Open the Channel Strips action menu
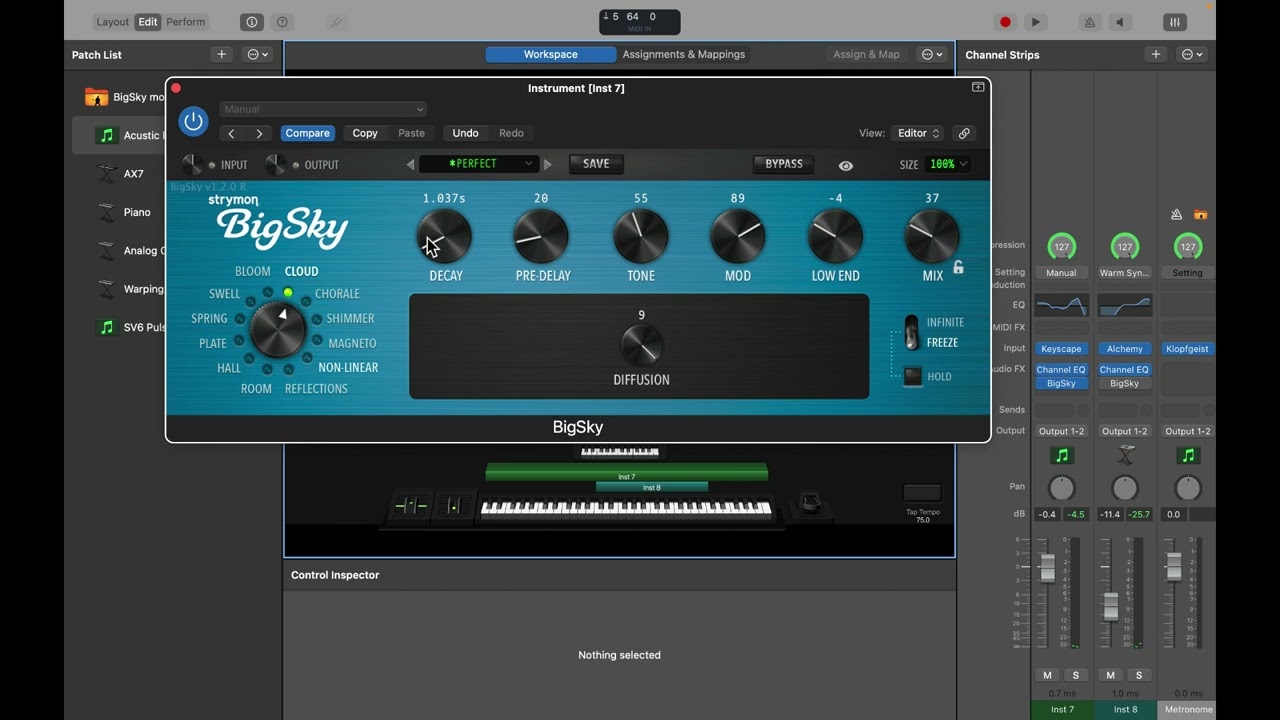 click(1192, 54)
